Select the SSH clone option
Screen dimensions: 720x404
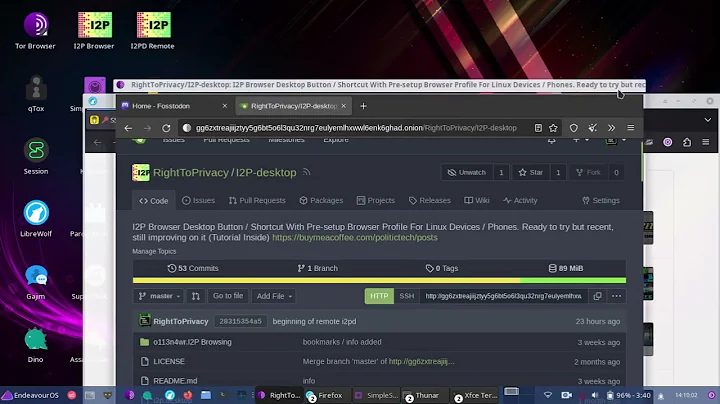(x=406, y=296)
